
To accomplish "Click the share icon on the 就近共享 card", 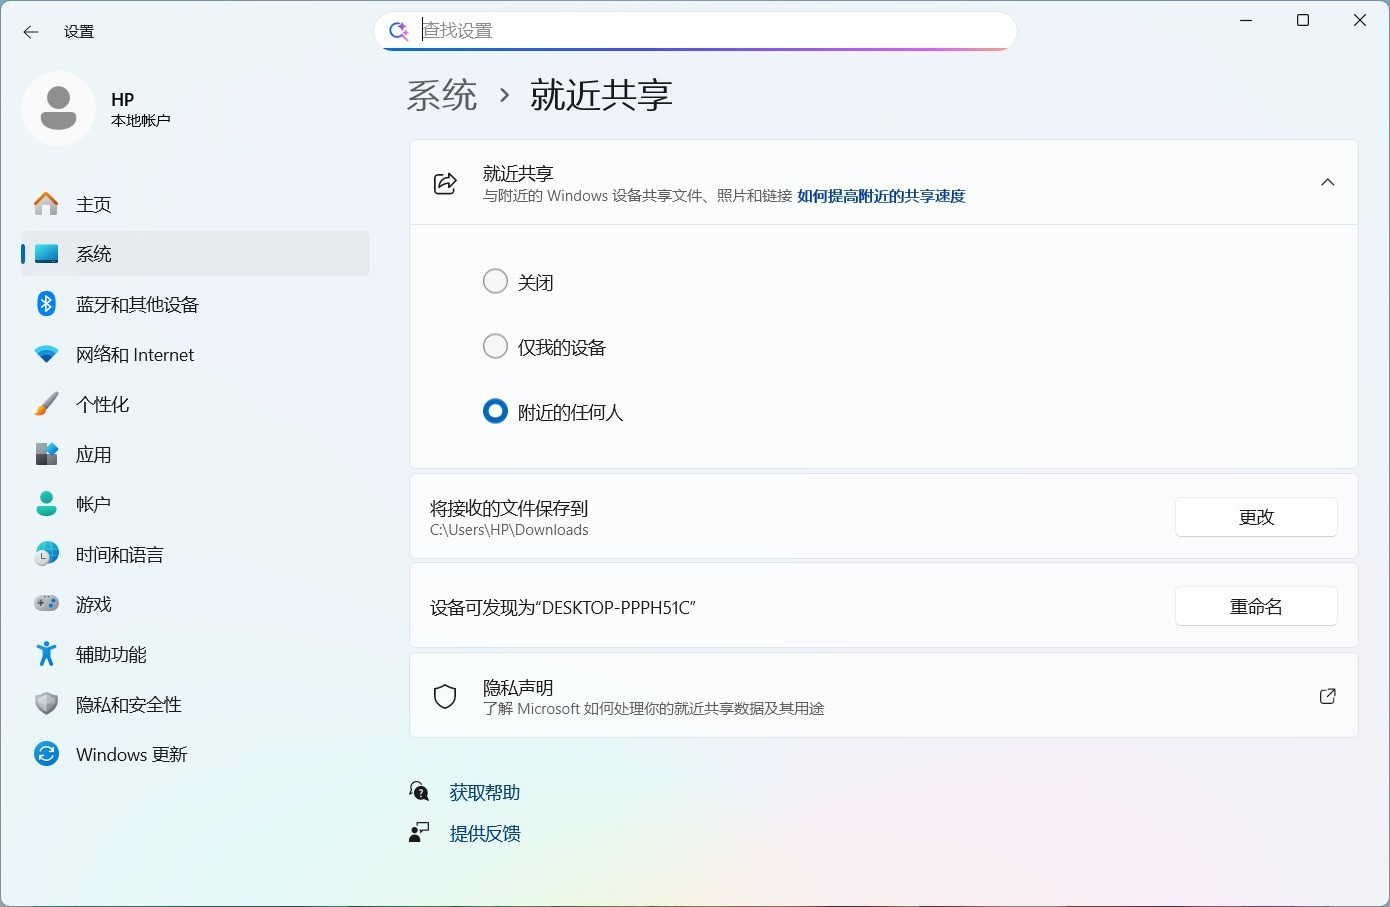I will [445, 183].
